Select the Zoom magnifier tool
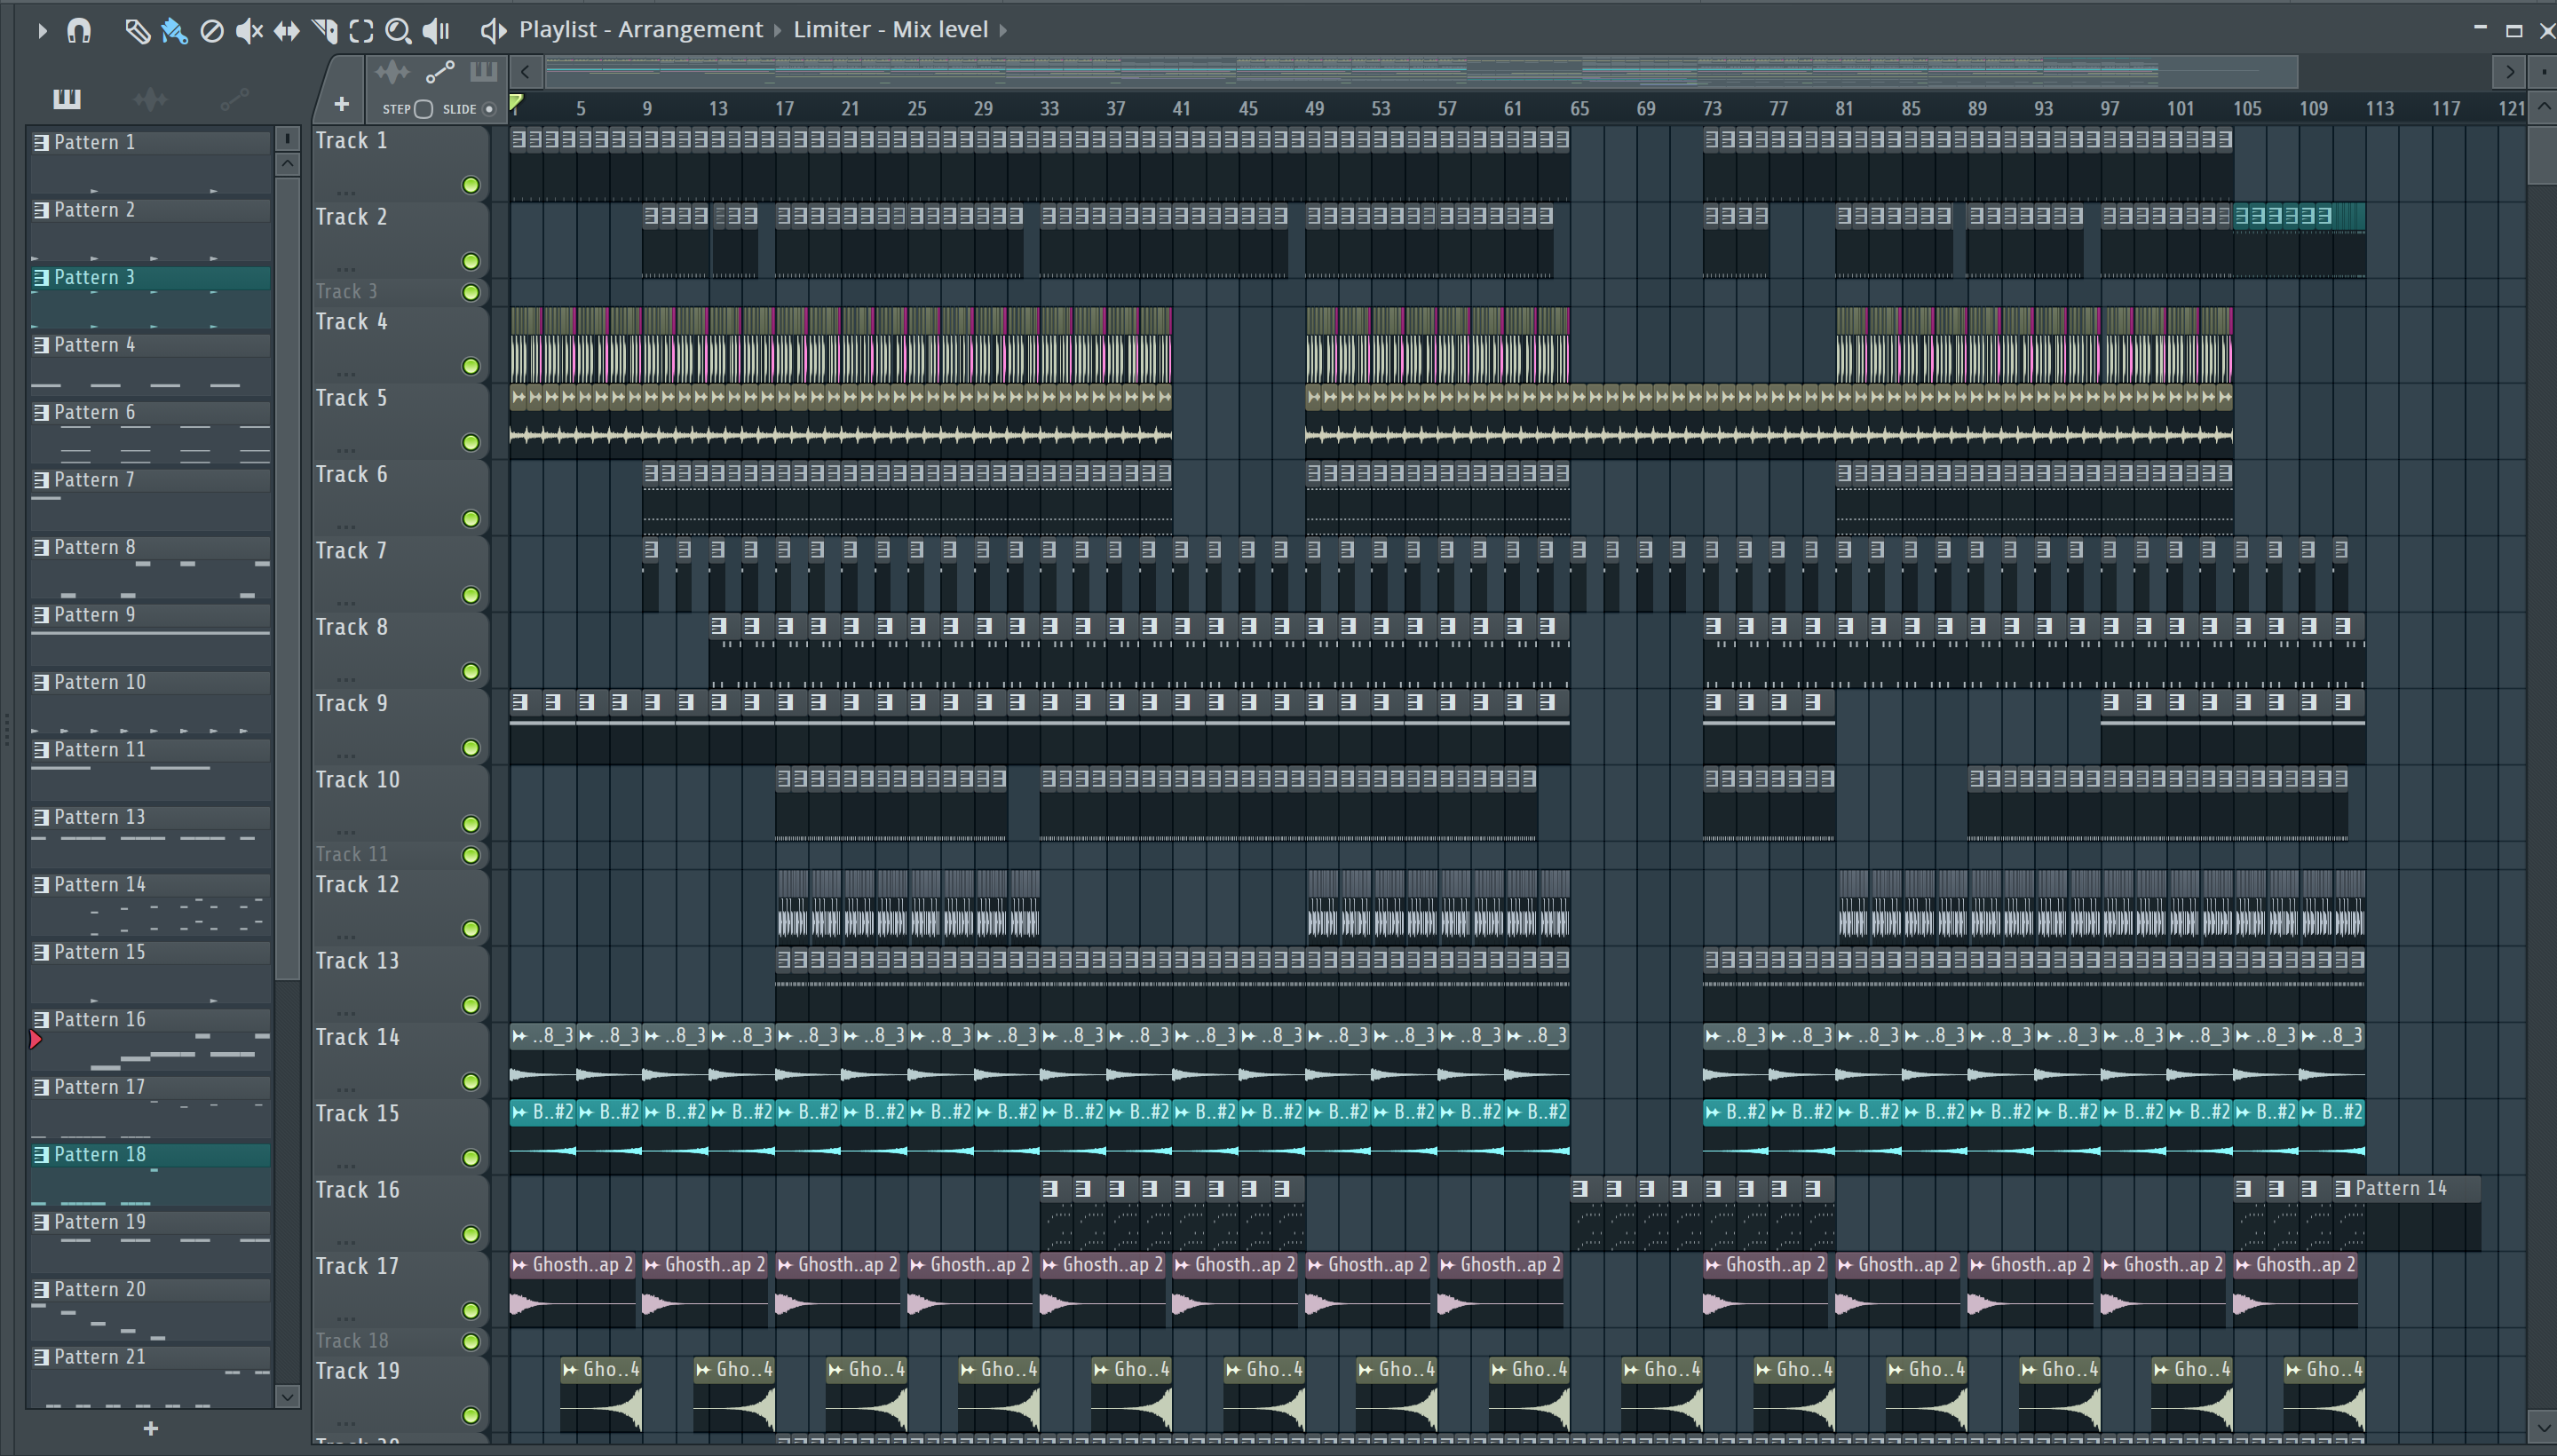2557x1456 pixels. pyautogui.click(x=398, y=31)
